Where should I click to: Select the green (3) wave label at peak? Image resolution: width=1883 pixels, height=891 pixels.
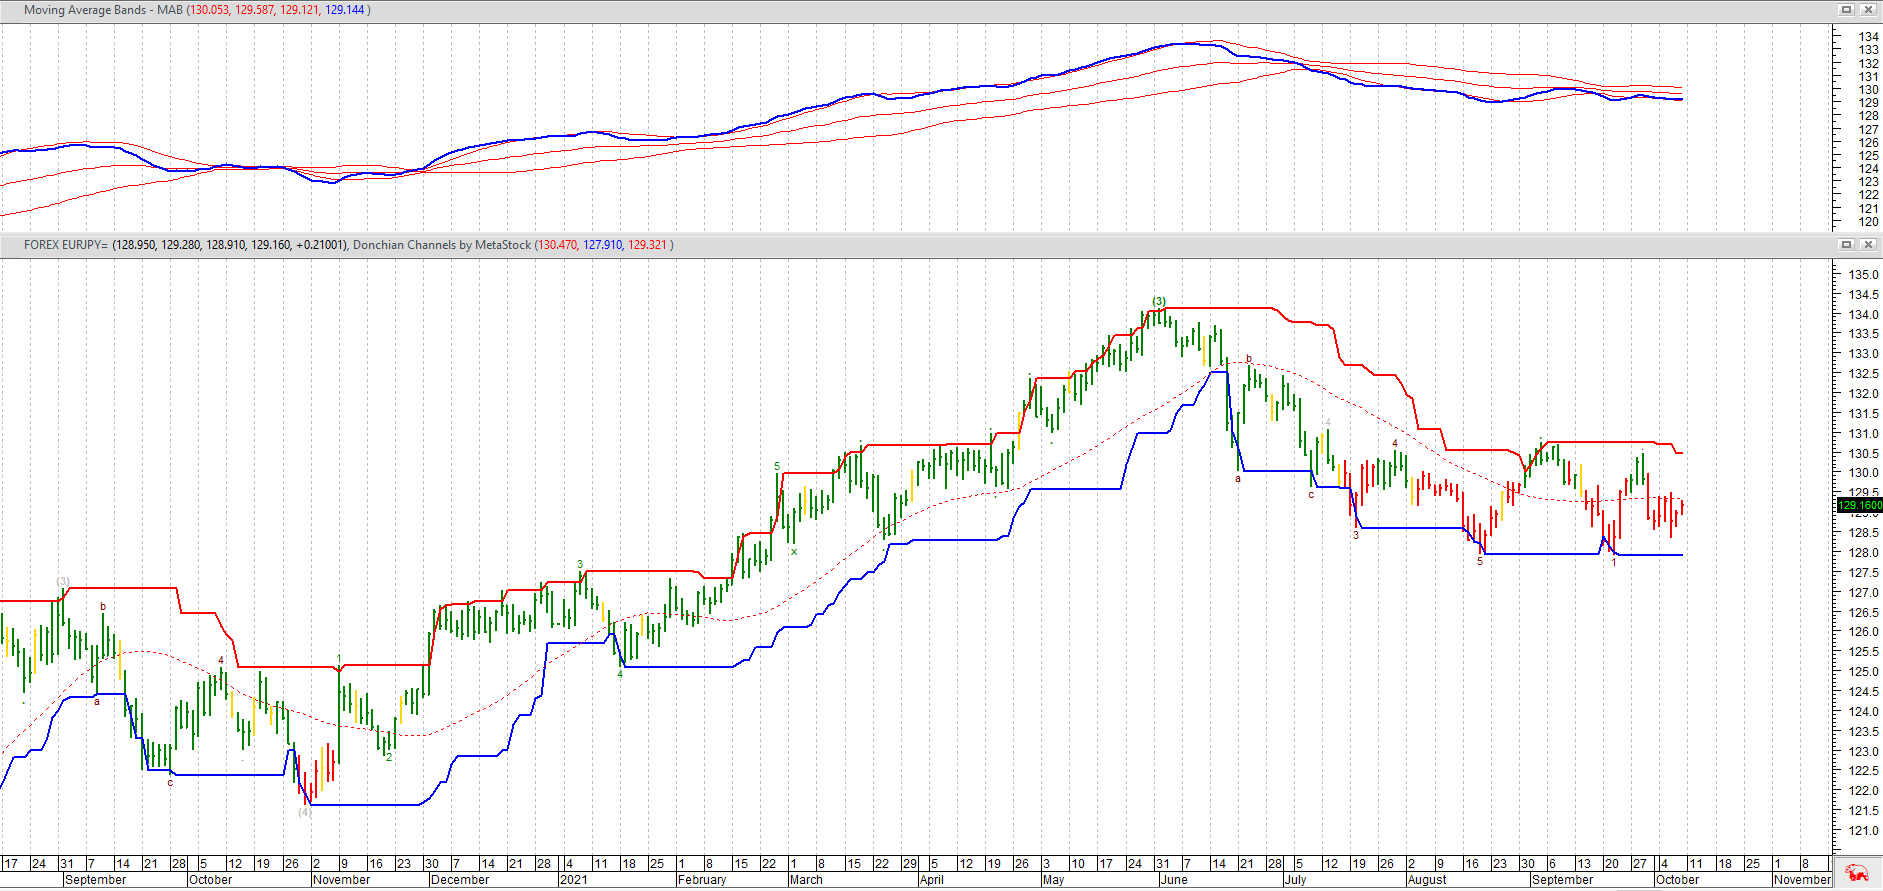coord(1159,301)
